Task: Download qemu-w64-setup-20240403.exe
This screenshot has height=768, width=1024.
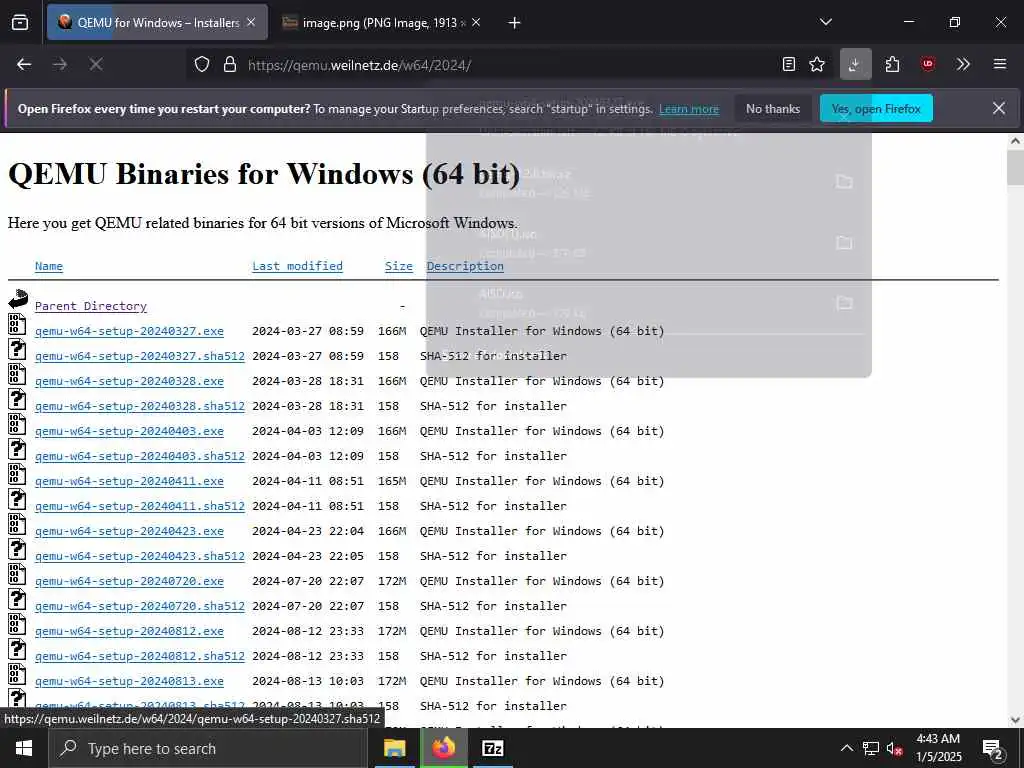Action: (x=129, y=431)
